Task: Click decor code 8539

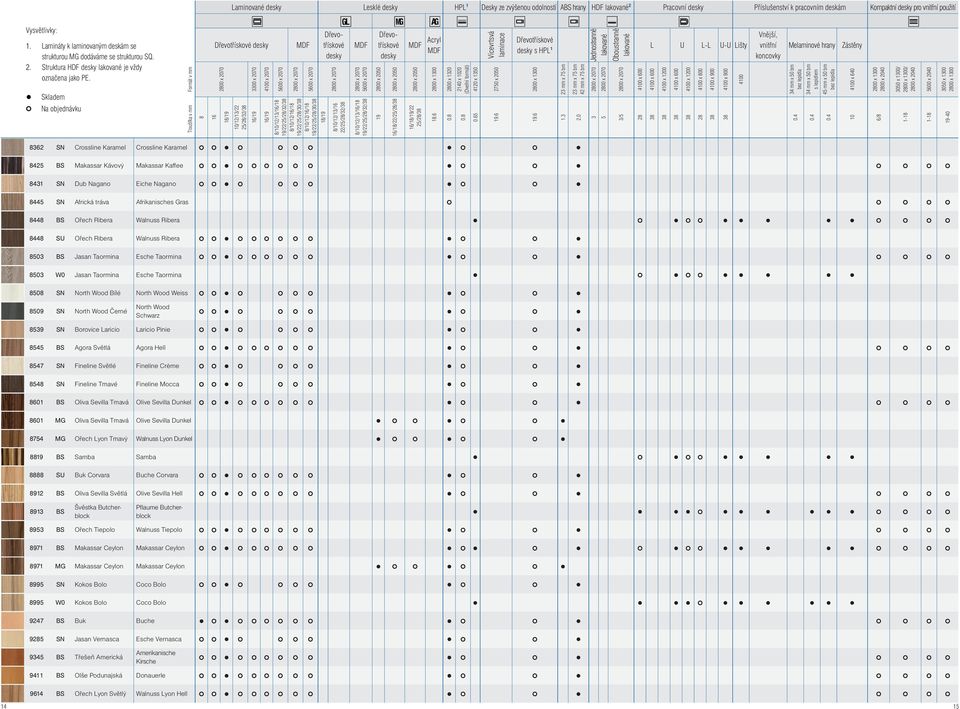Action: (36, 329)
